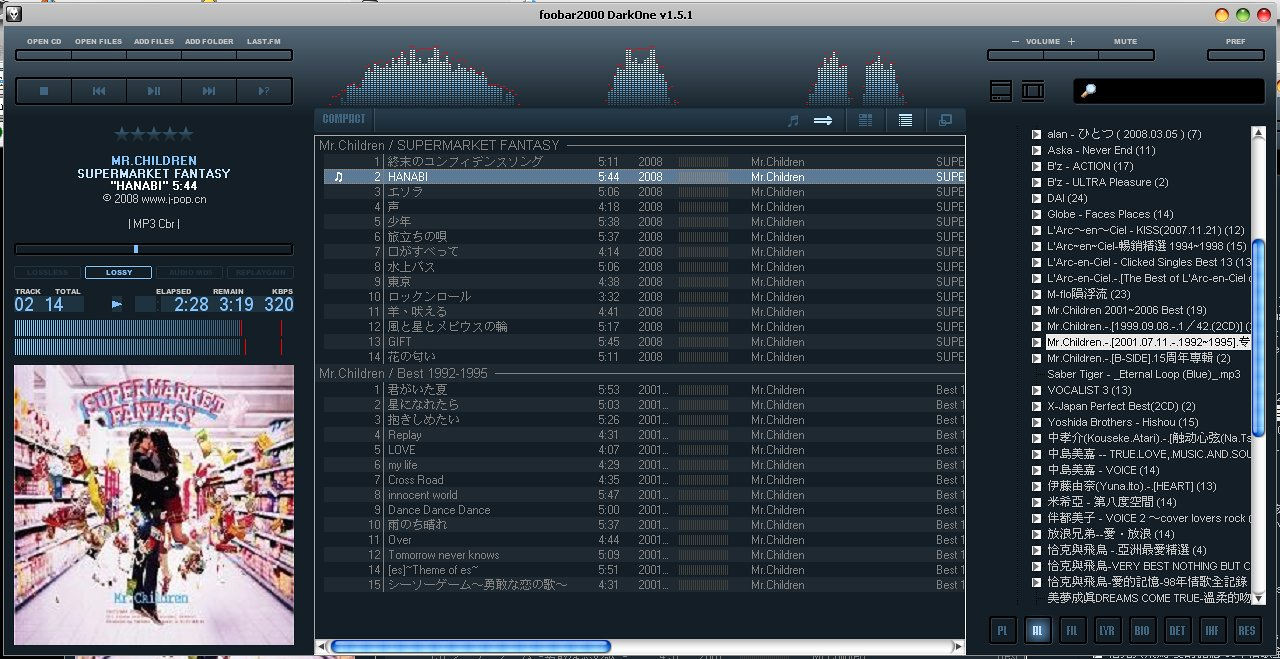Click the highlighted LOSSY indicator
Viewport: 1280px width, 659px height.
tap(119, 272)
